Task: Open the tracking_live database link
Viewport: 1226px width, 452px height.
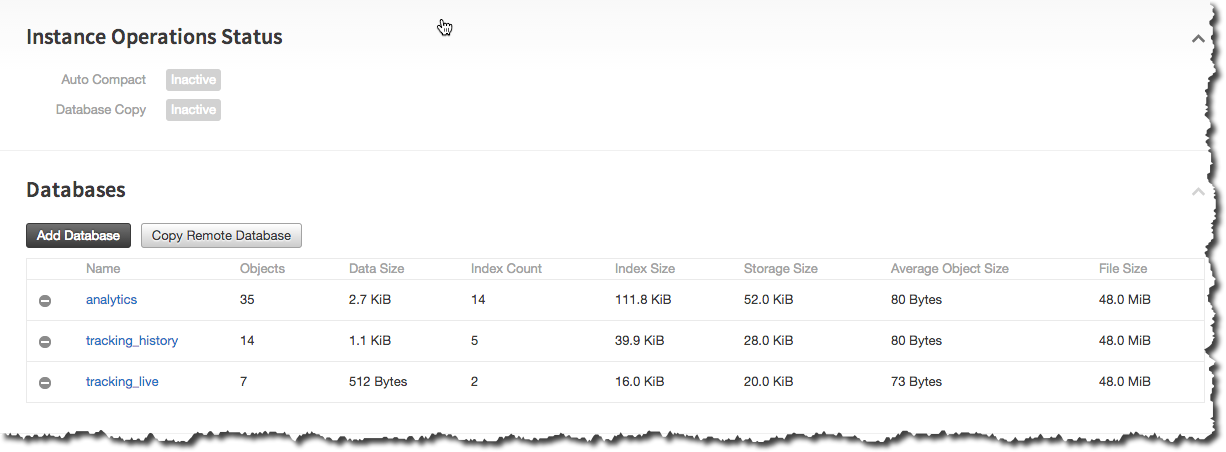Action: tap(122, 382)
